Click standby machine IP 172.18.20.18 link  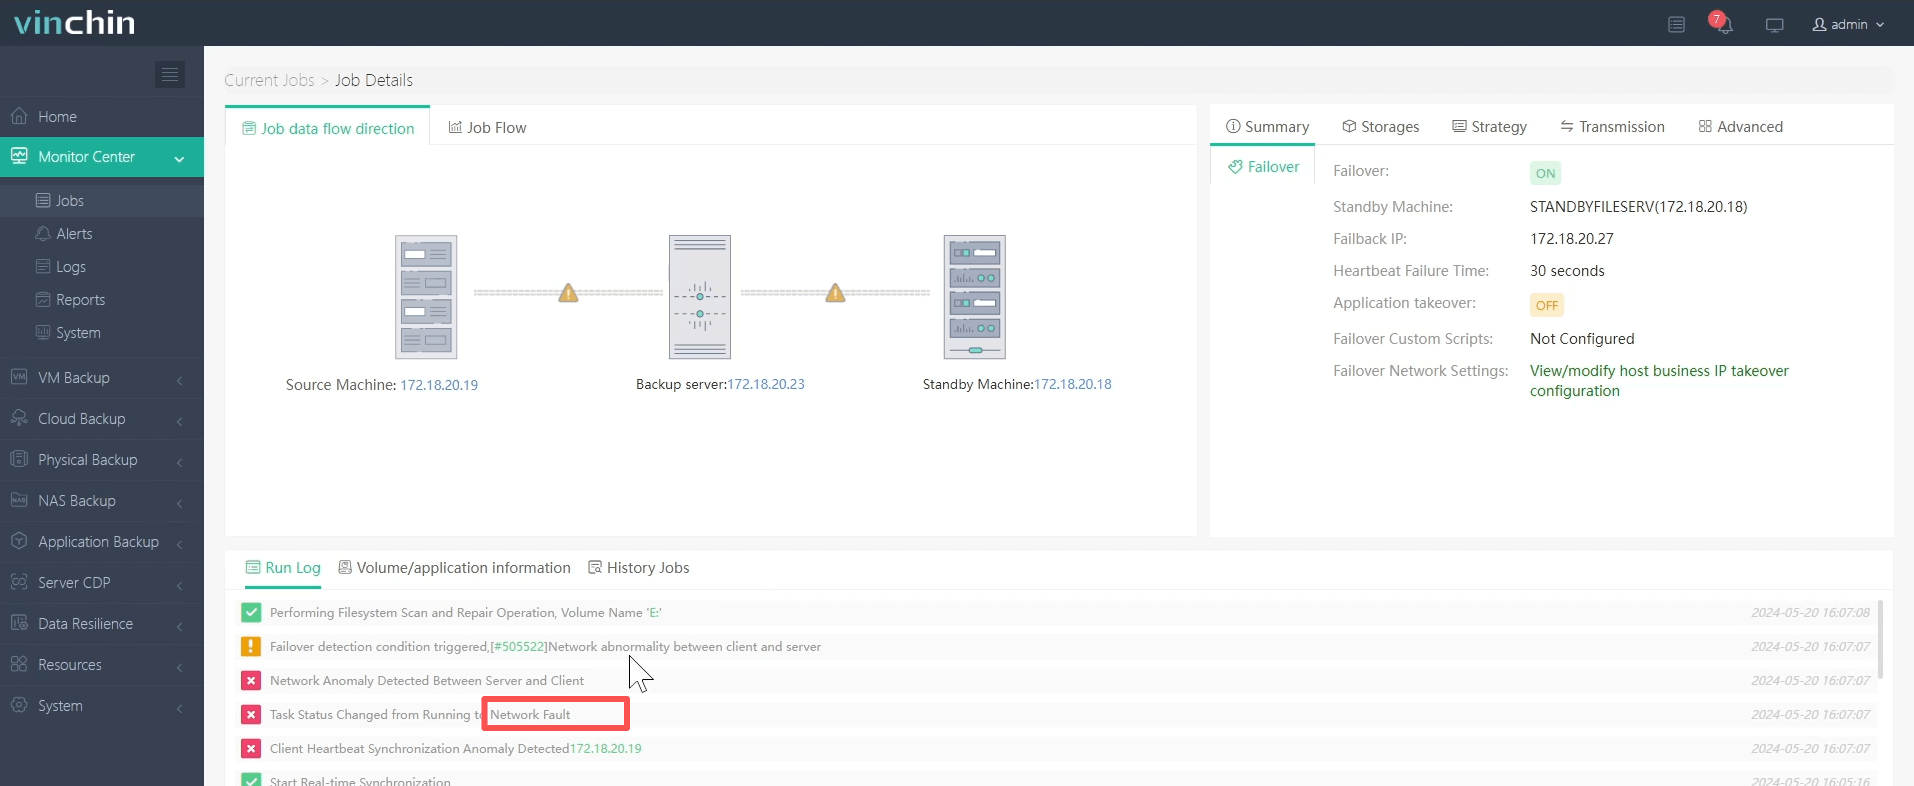click(1073, 384)
